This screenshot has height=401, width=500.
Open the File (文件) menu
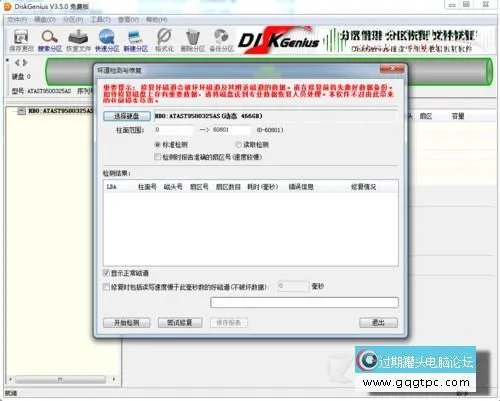(x=17, y=20)
